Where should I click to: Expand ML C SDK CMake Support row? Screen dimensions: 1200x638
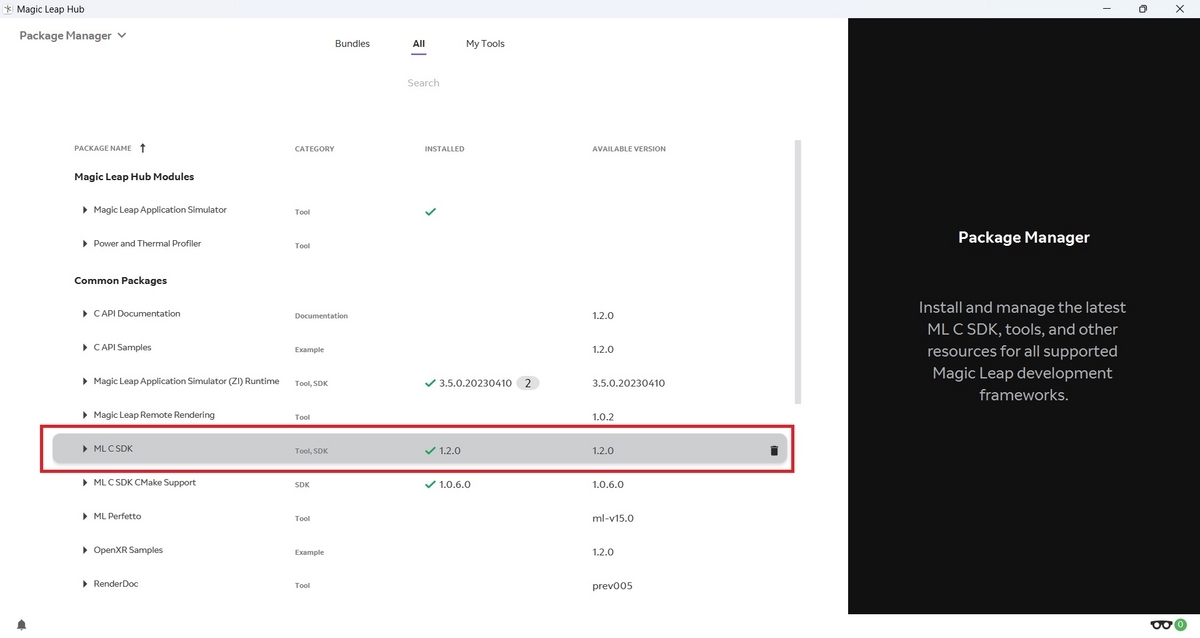coord(85,483)
